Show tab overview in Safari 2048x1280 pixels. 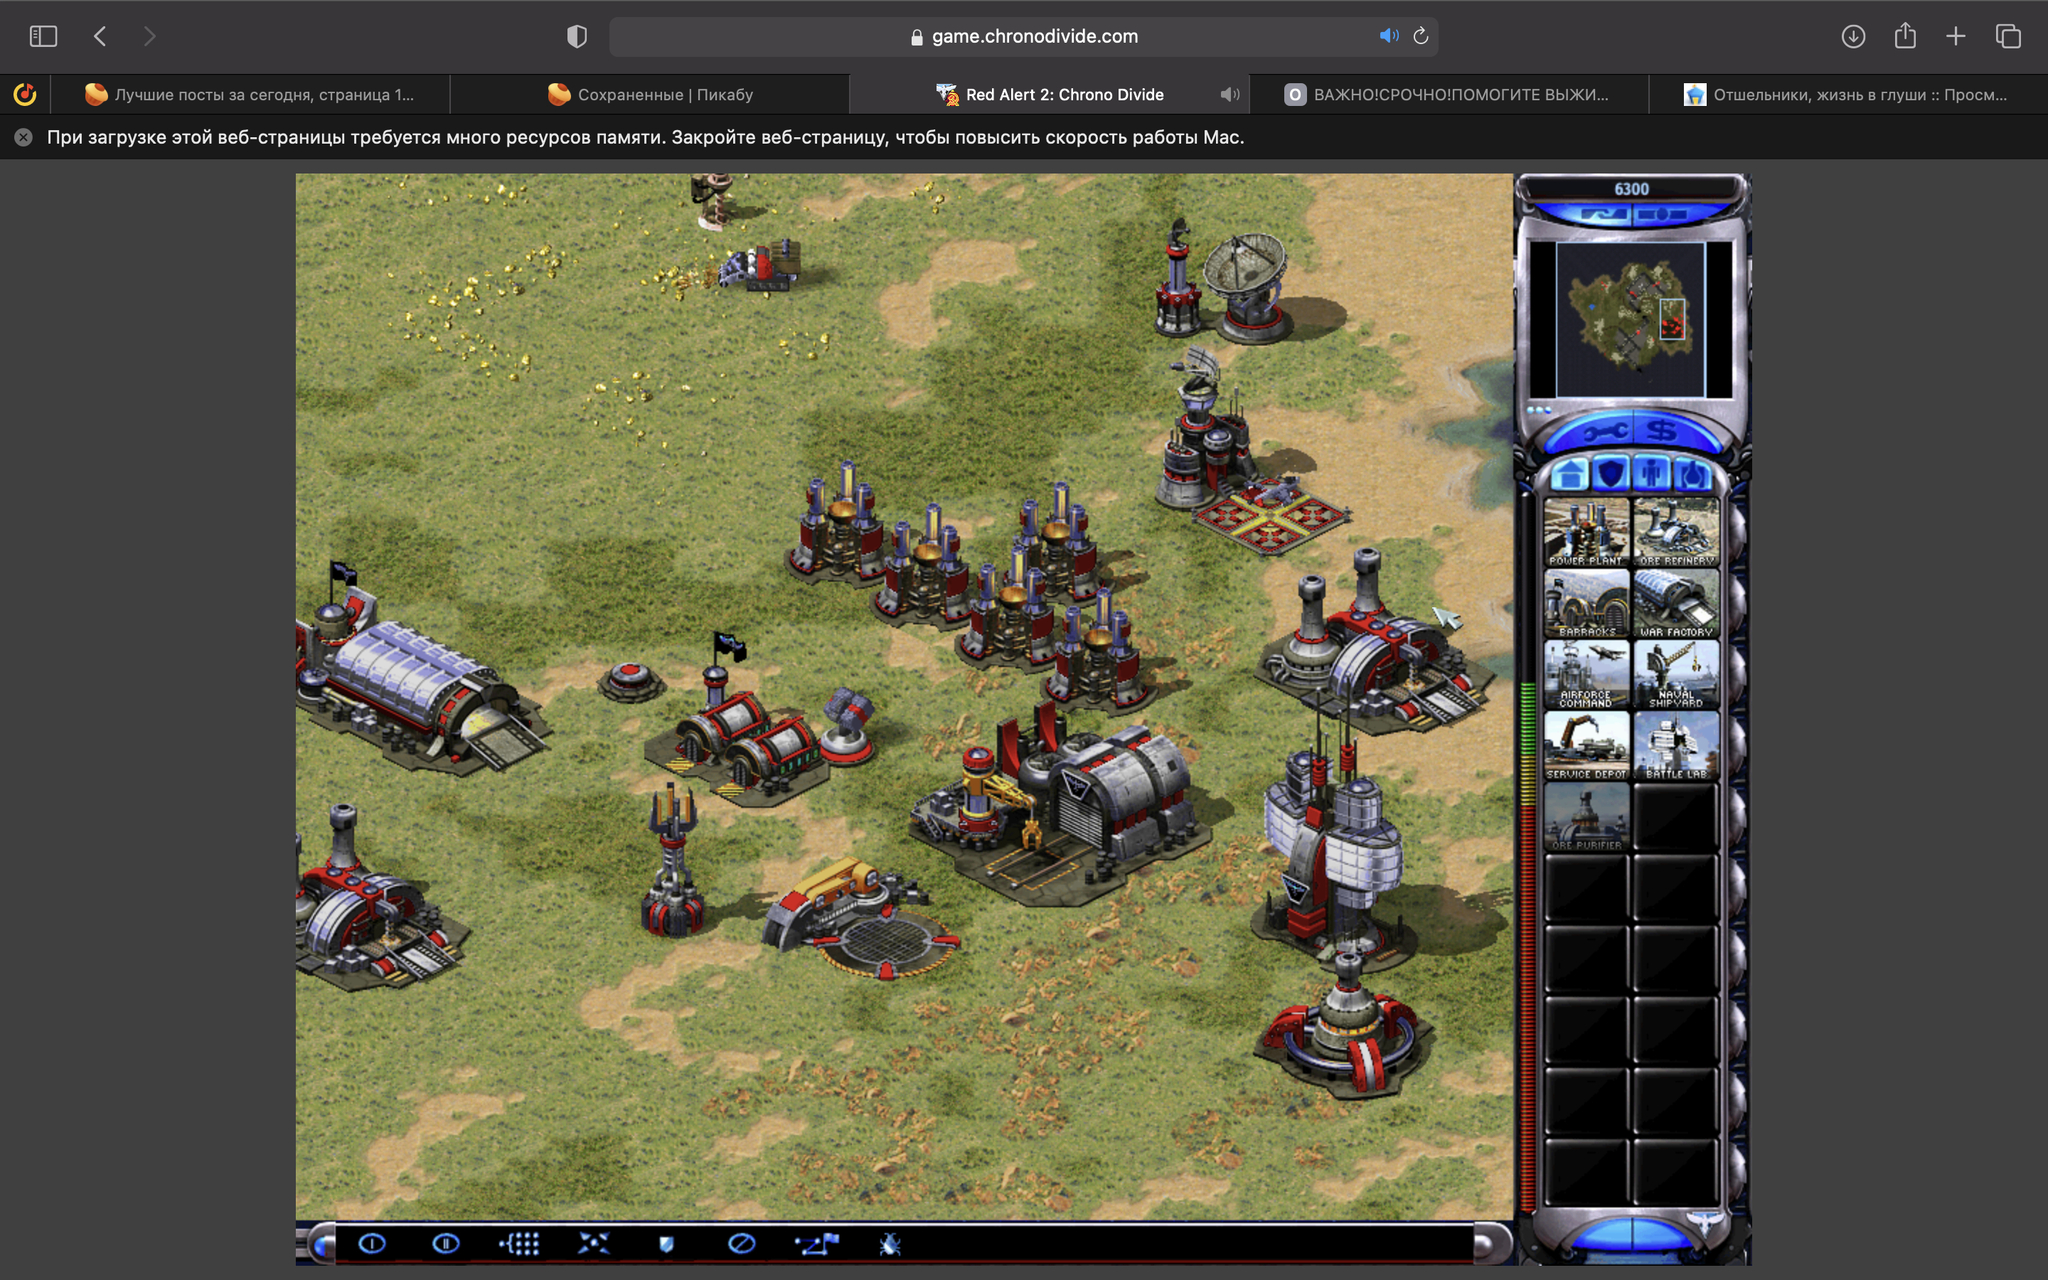[2008, 36]
